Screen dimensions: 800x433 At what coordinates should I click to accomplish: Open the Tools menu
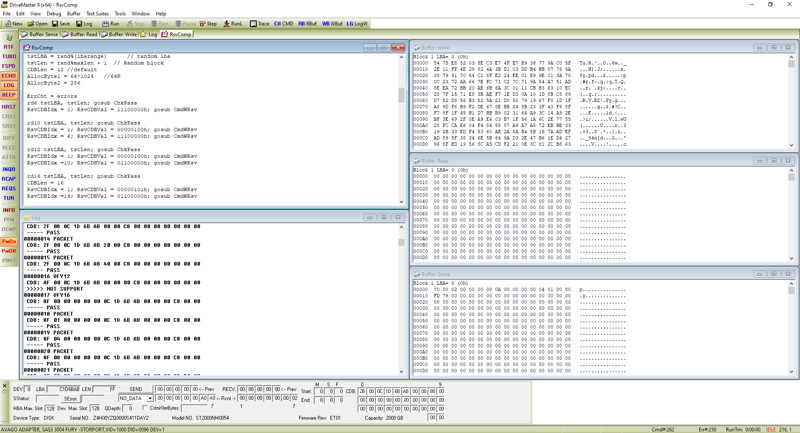pos(120,14)
